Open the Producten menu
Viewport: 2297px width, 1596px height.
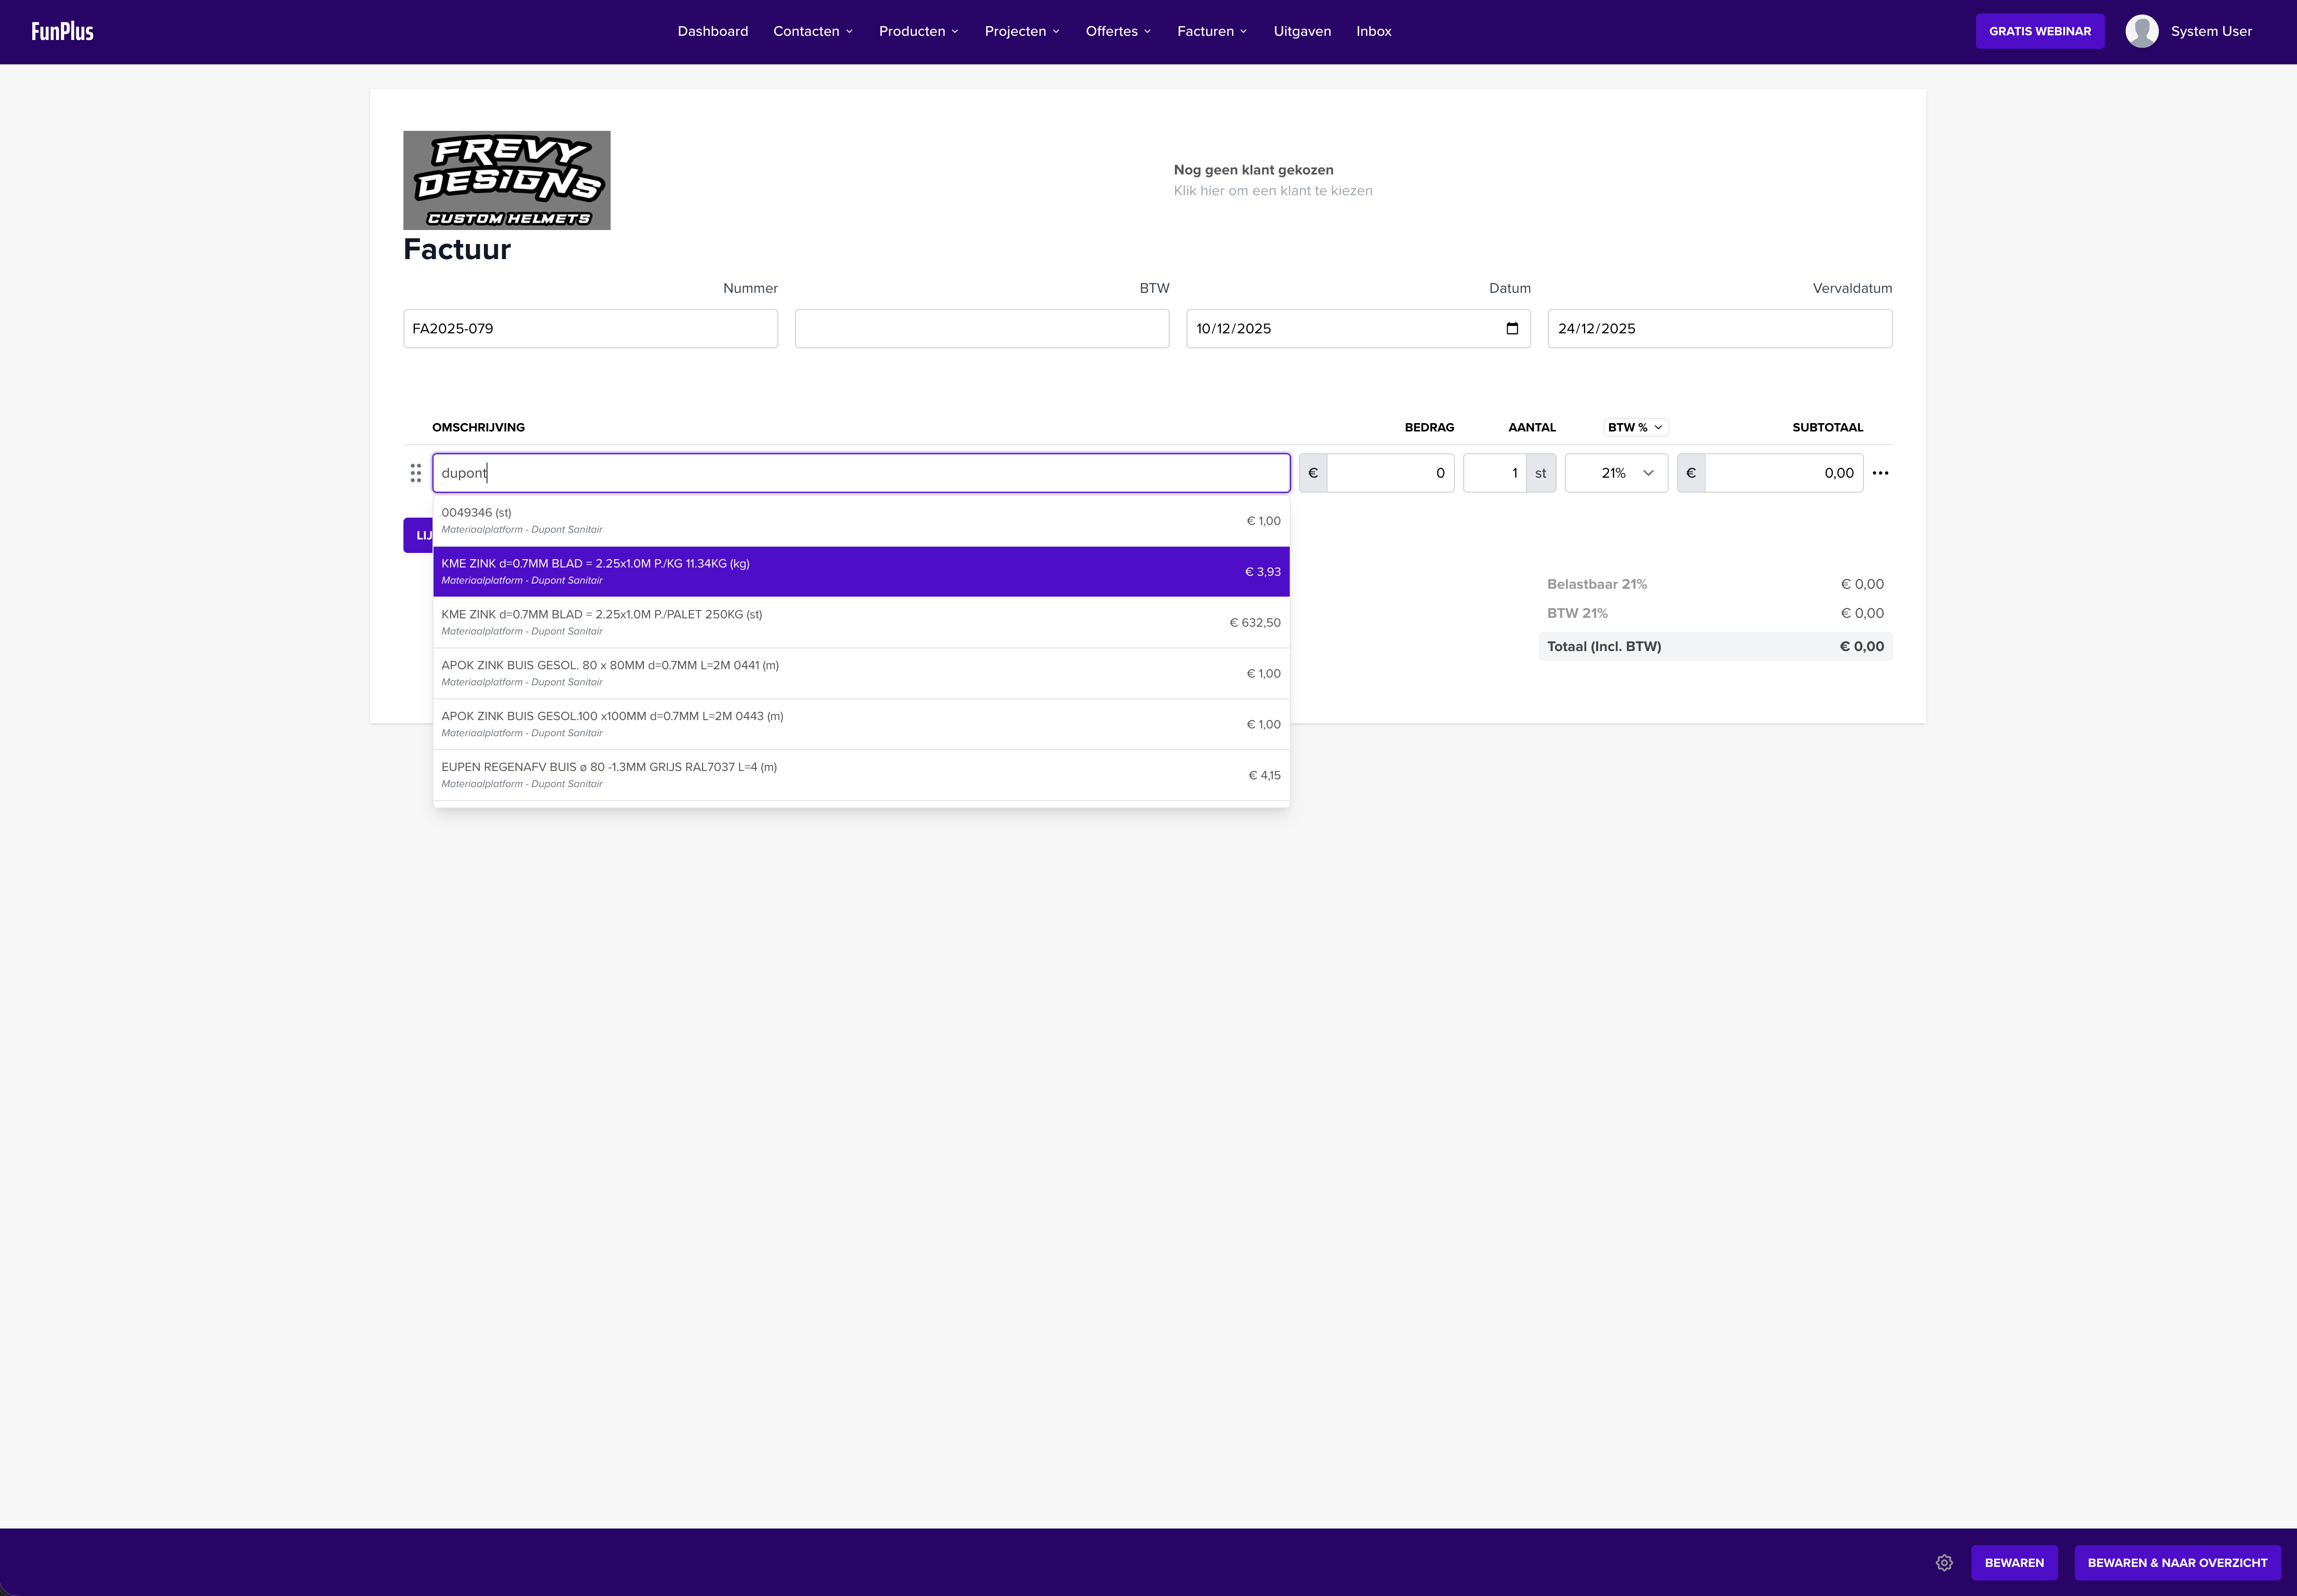(918, 31)
